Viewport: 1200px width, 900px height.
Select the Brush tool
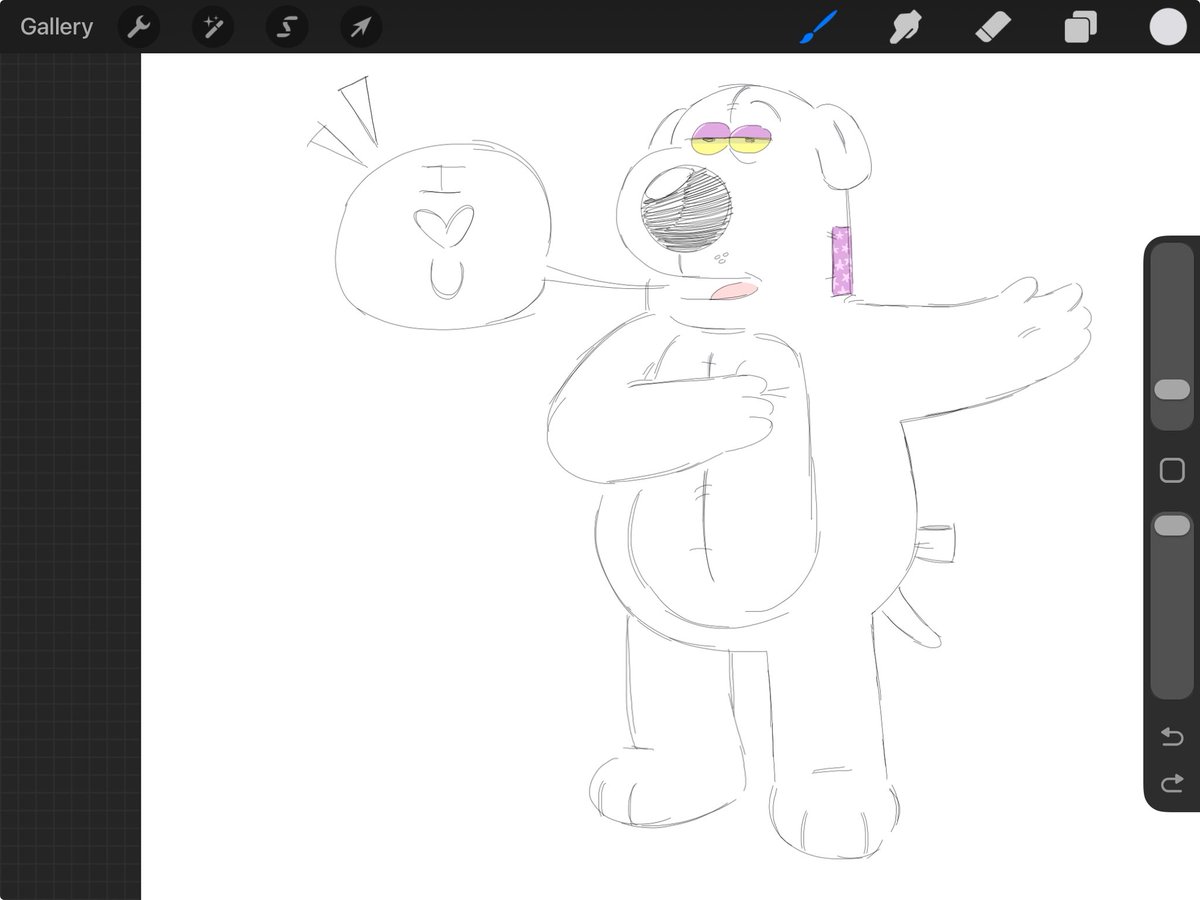pyautogui.click(x=817, y=27)
